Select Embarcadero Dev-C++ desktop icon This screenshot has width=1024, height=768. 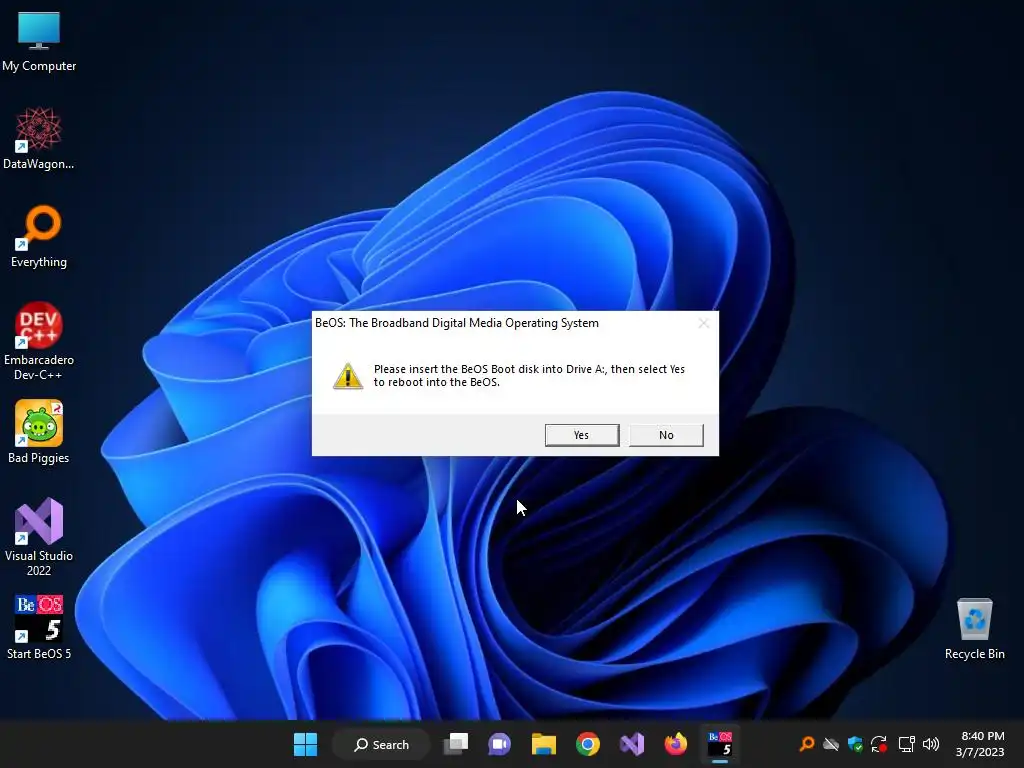click(x=39, y=342)
